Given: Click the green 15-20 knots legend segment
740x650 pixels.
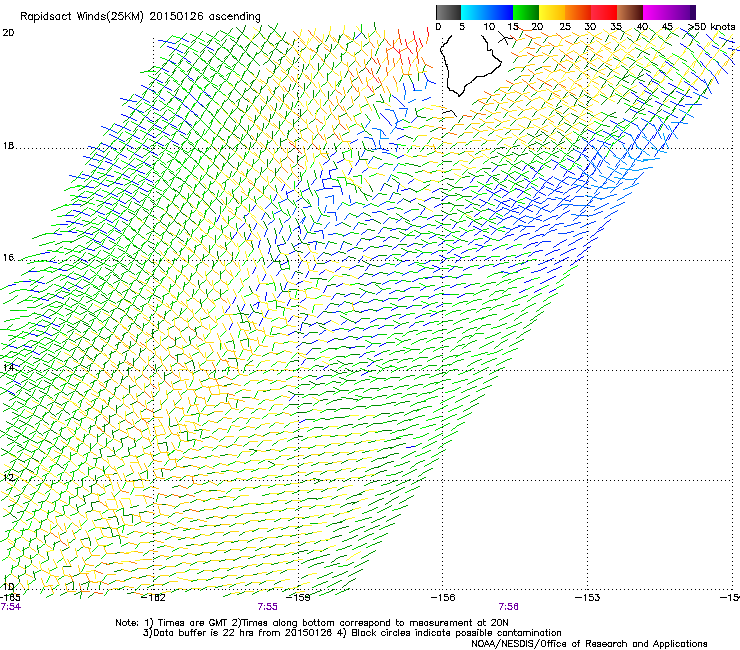Looking at the screenshot, I should (x=526, y=12).
